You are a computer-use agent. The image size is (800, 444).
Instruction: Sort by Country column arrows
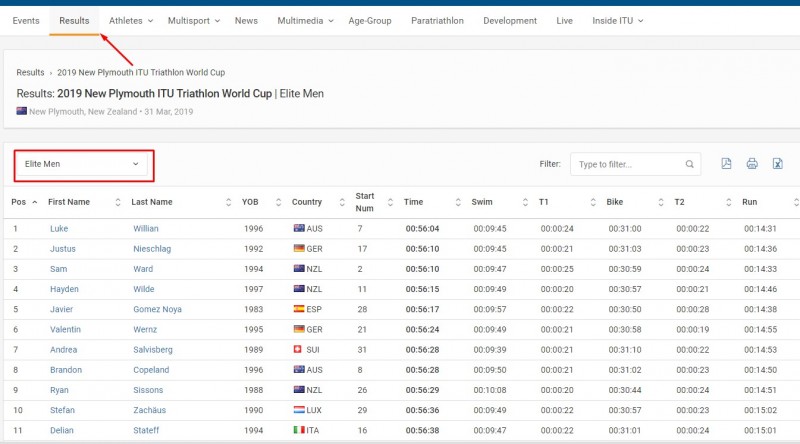[x=342, y=202]
